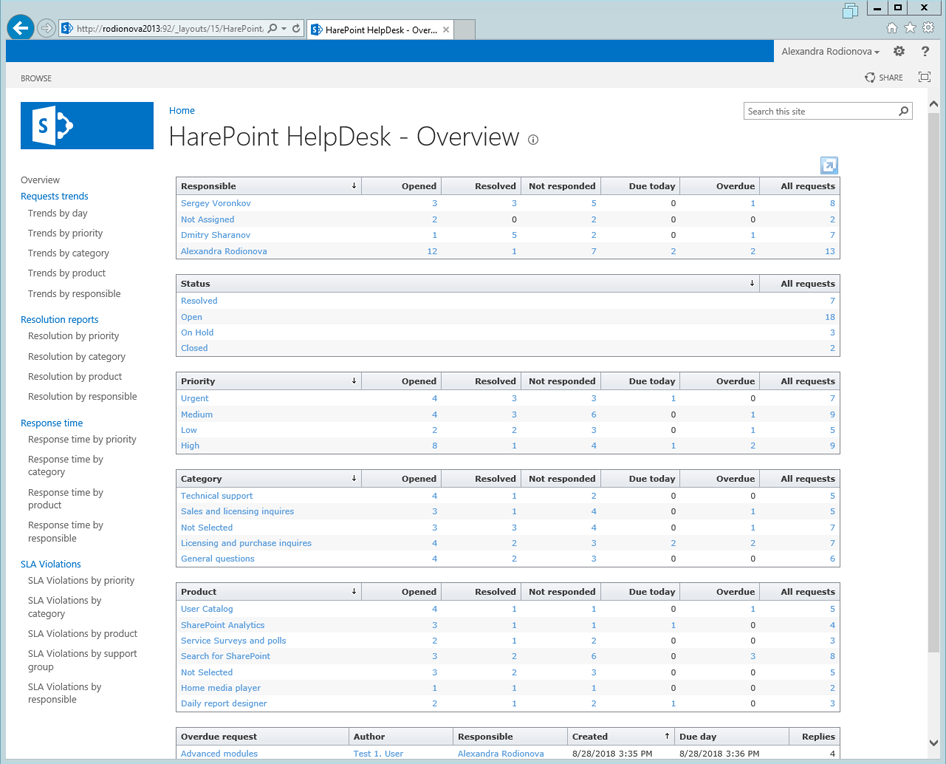946x764 pixels.
Task: Click the Focus on Content icon
Action: coord(924,77)
